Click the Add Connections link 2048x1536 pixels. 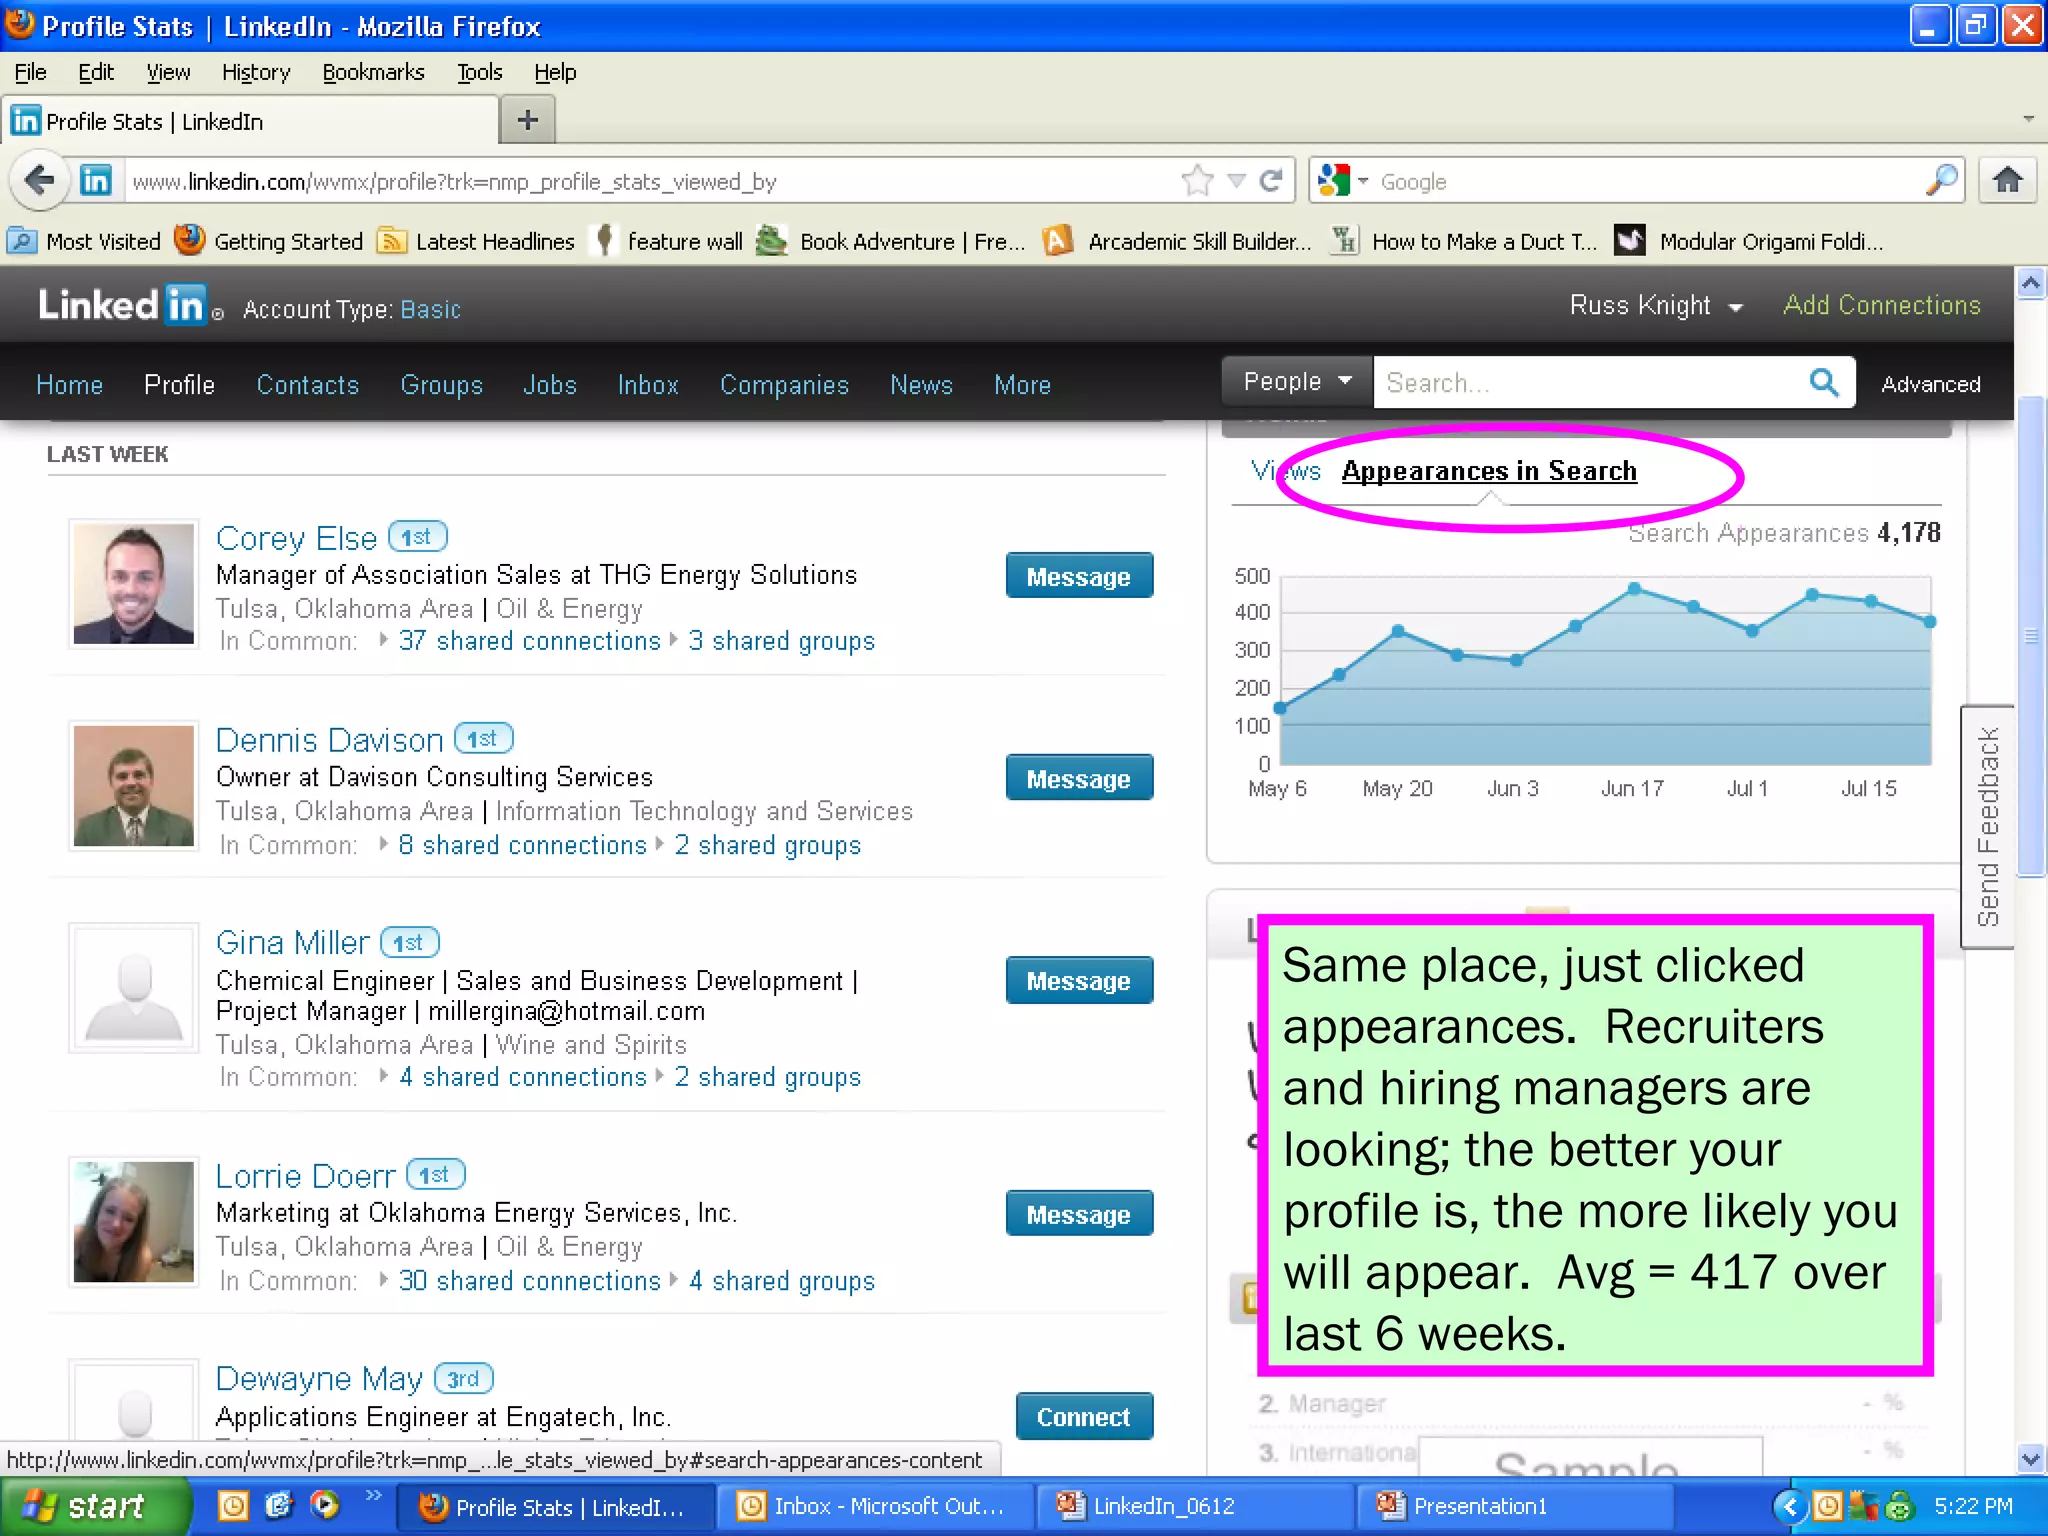1882,305
